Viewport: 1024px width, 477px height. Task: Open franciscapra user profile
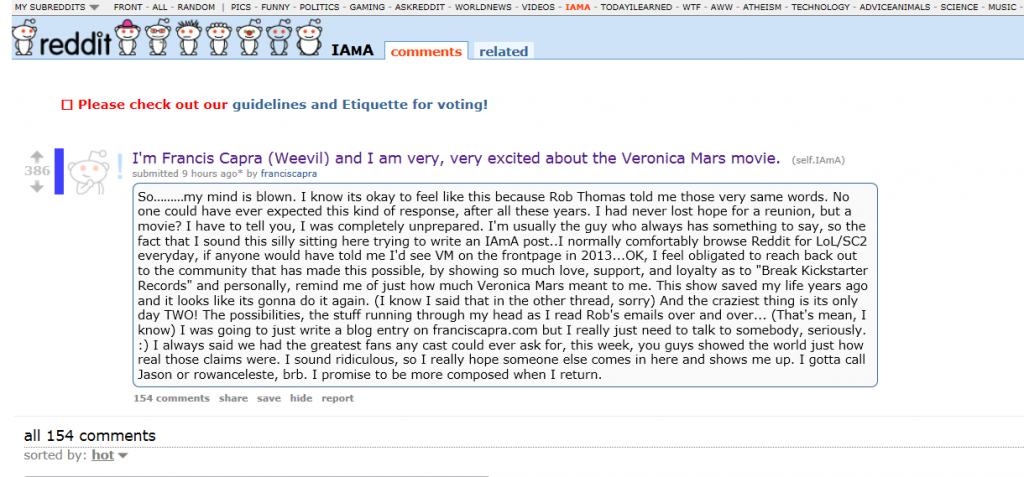289,174
